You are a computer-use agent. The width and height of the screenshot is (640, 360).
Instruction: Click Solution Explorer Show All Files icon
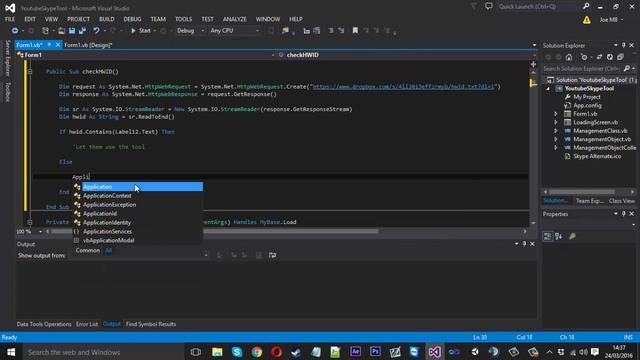[620, 57]
